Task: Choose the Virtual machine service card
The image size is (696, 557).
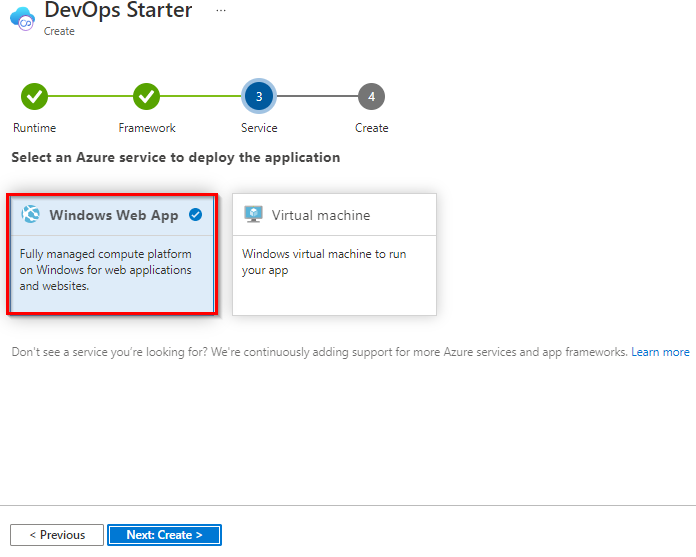Action: pyautogui.click(x=334, y=254)
